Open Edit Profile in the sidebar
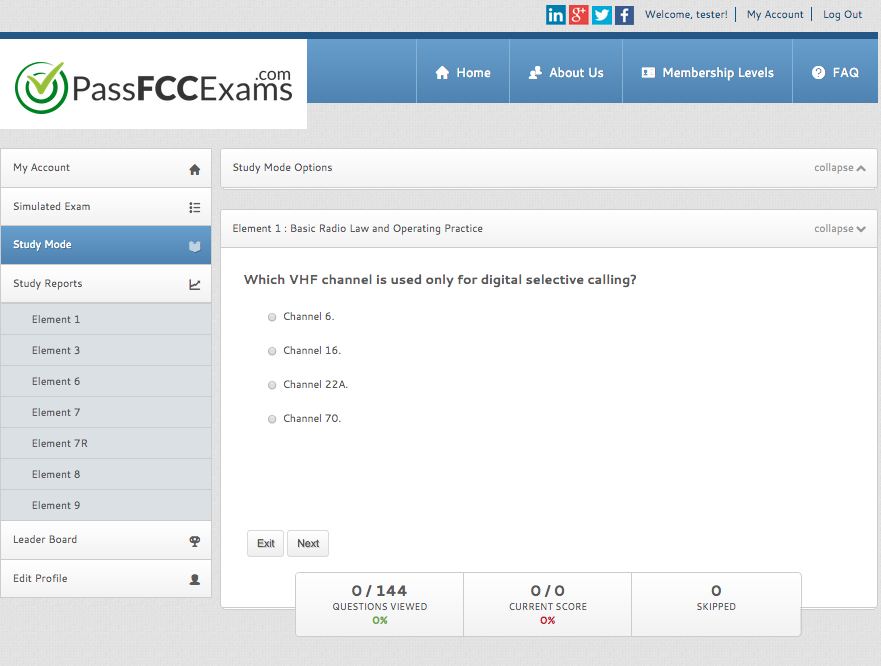The image size is (881, 666). (x=40, y=578)
